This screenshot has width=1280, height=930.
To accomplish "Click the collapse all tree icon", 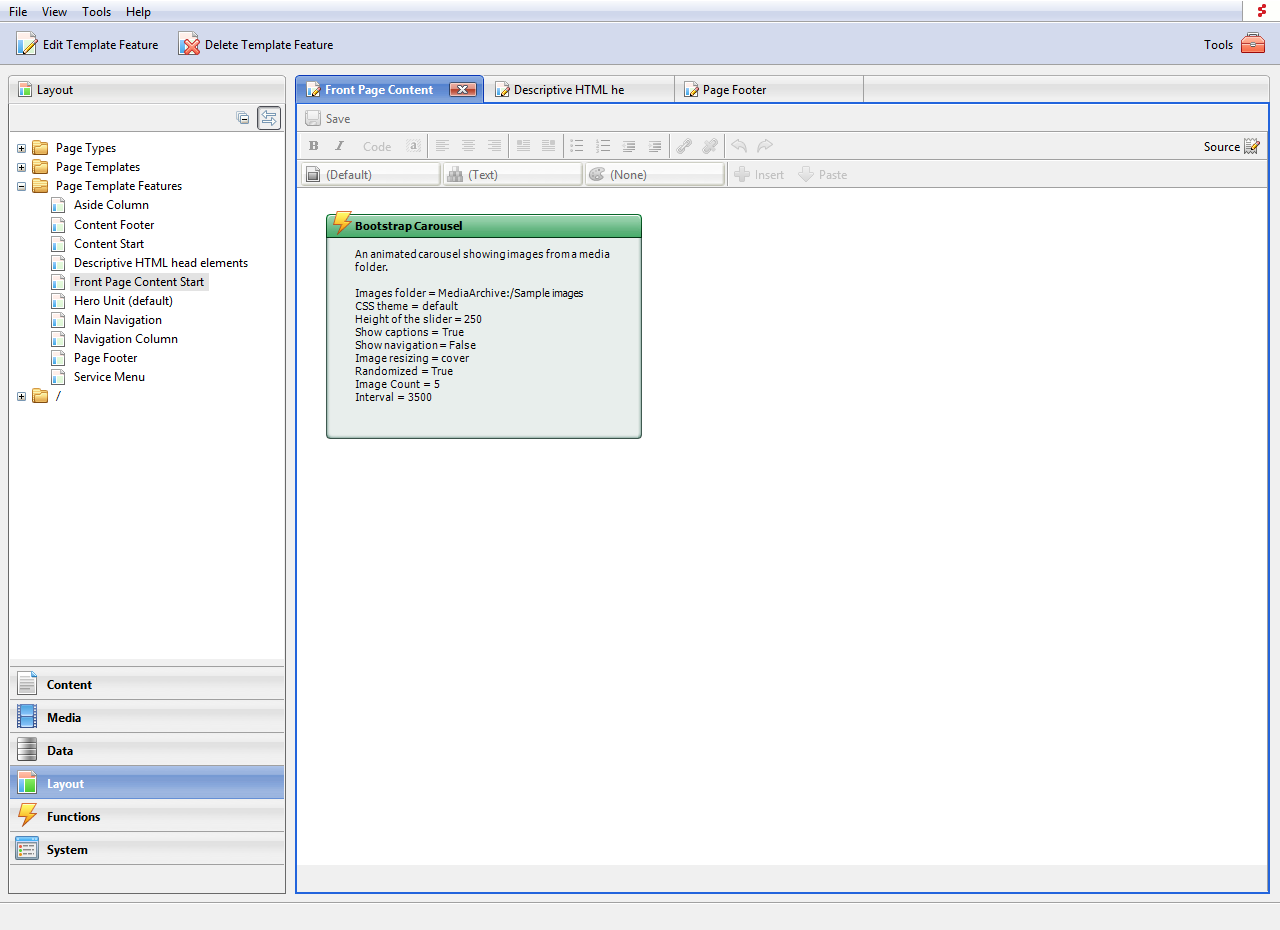I will click(x=242, y=118).
